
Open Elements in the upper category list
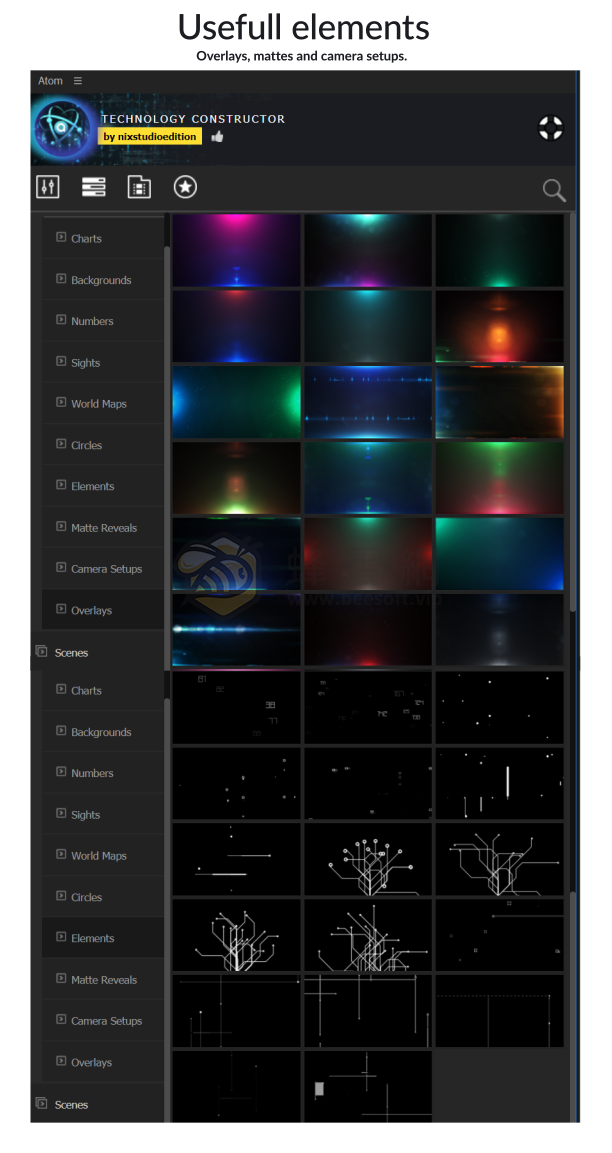click(x=103, y=486)
